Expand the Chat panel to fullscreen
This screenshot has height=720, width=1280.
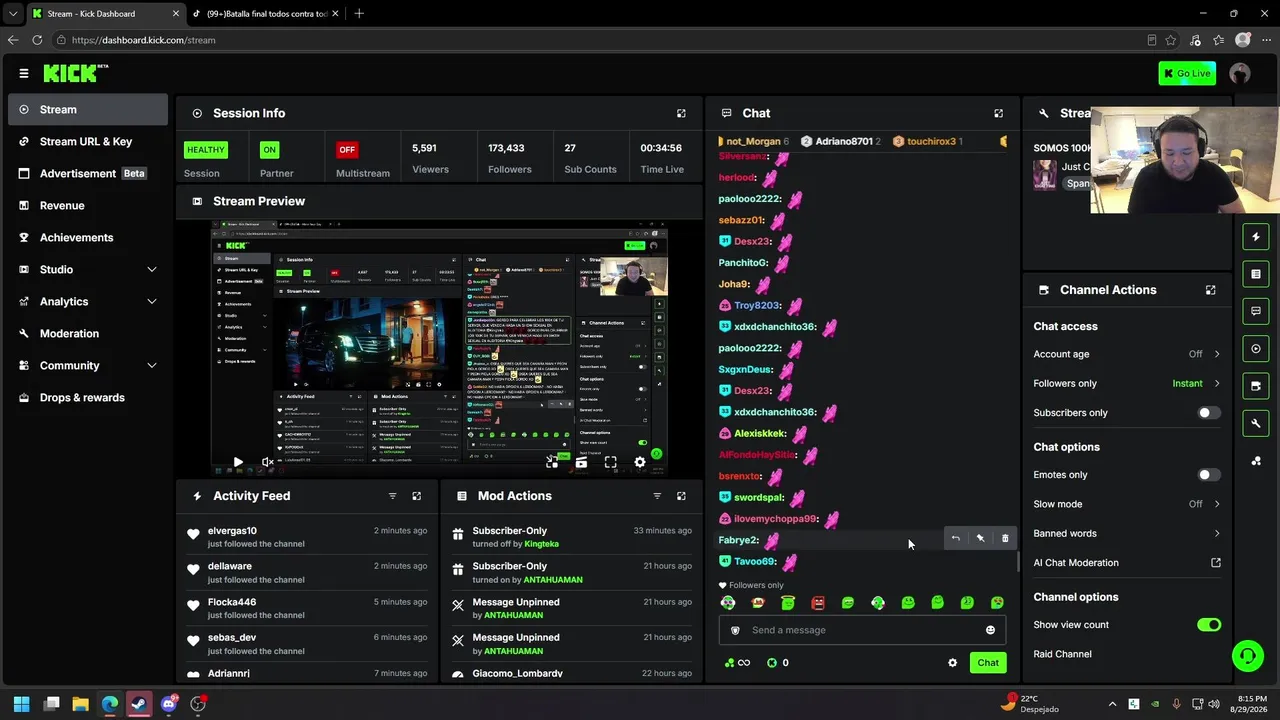(998, 113)
